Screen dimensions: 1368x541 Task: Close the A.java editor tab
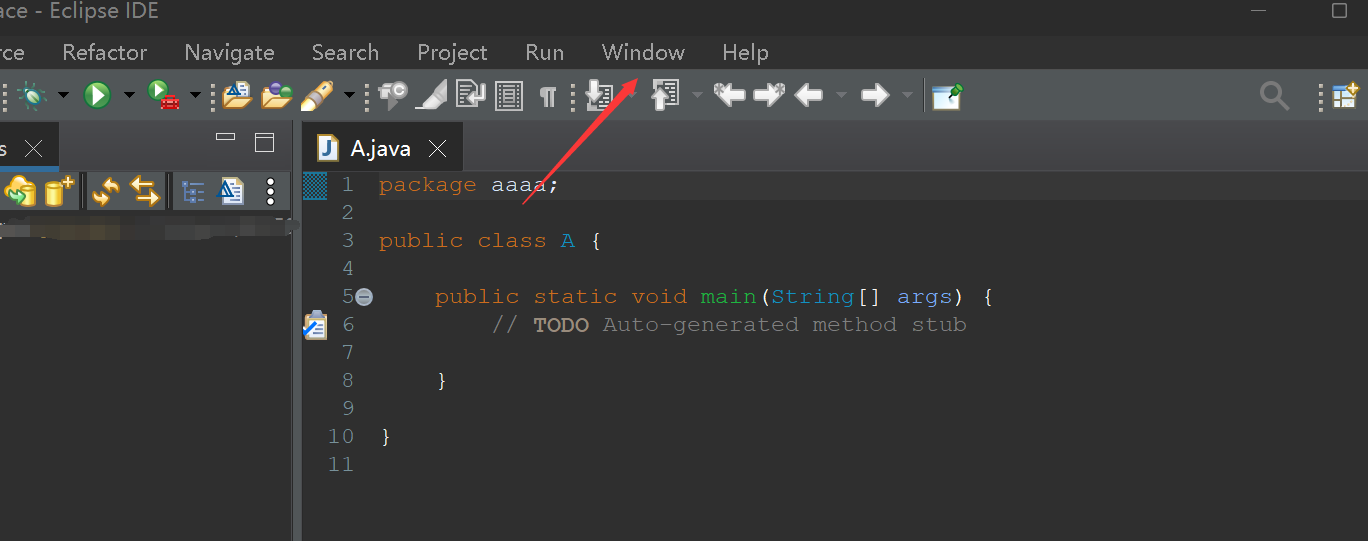(x=437, y=149)
